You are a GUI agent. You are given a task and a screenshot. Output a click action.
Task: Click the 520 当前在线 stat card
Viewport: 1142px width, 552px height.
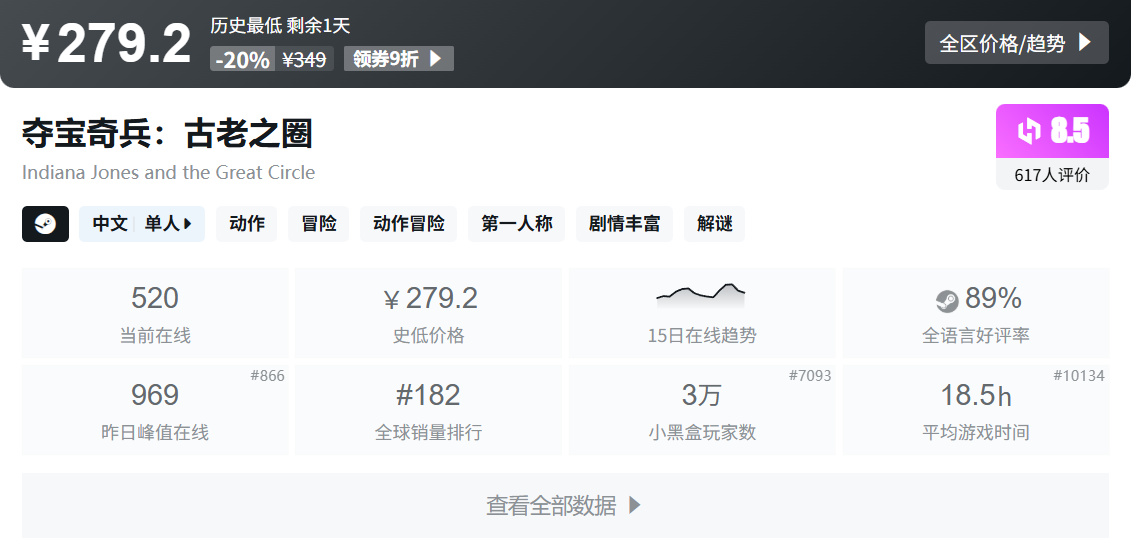pyautogui.click(x=154, y=313)
